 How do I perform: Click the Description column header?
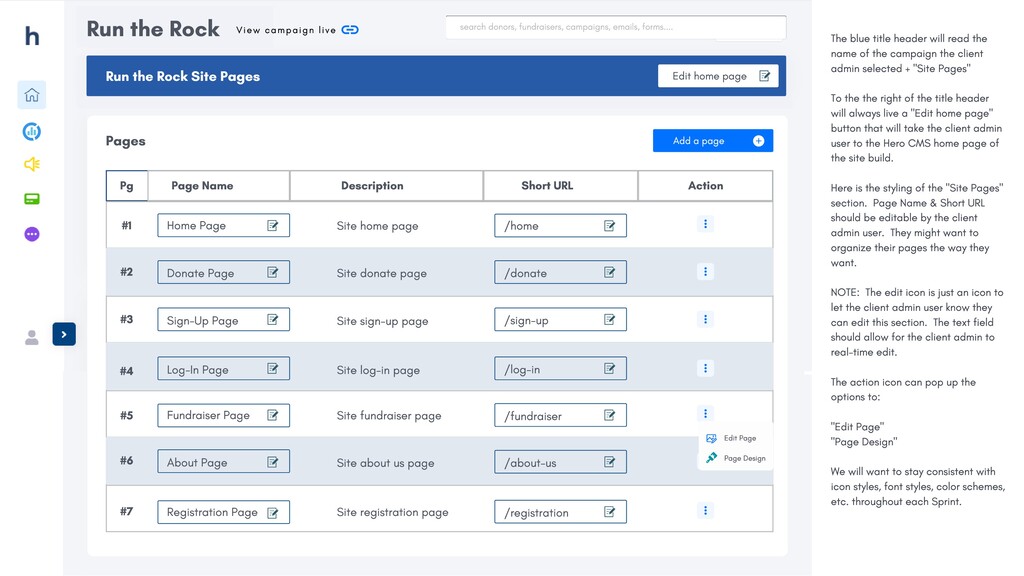pos(387,185)
